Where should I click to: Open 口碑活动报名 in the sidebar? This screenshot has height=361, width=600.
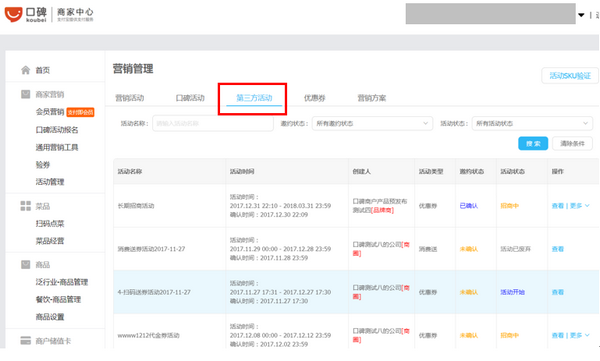pyautogui.click(x=57, y=130)
